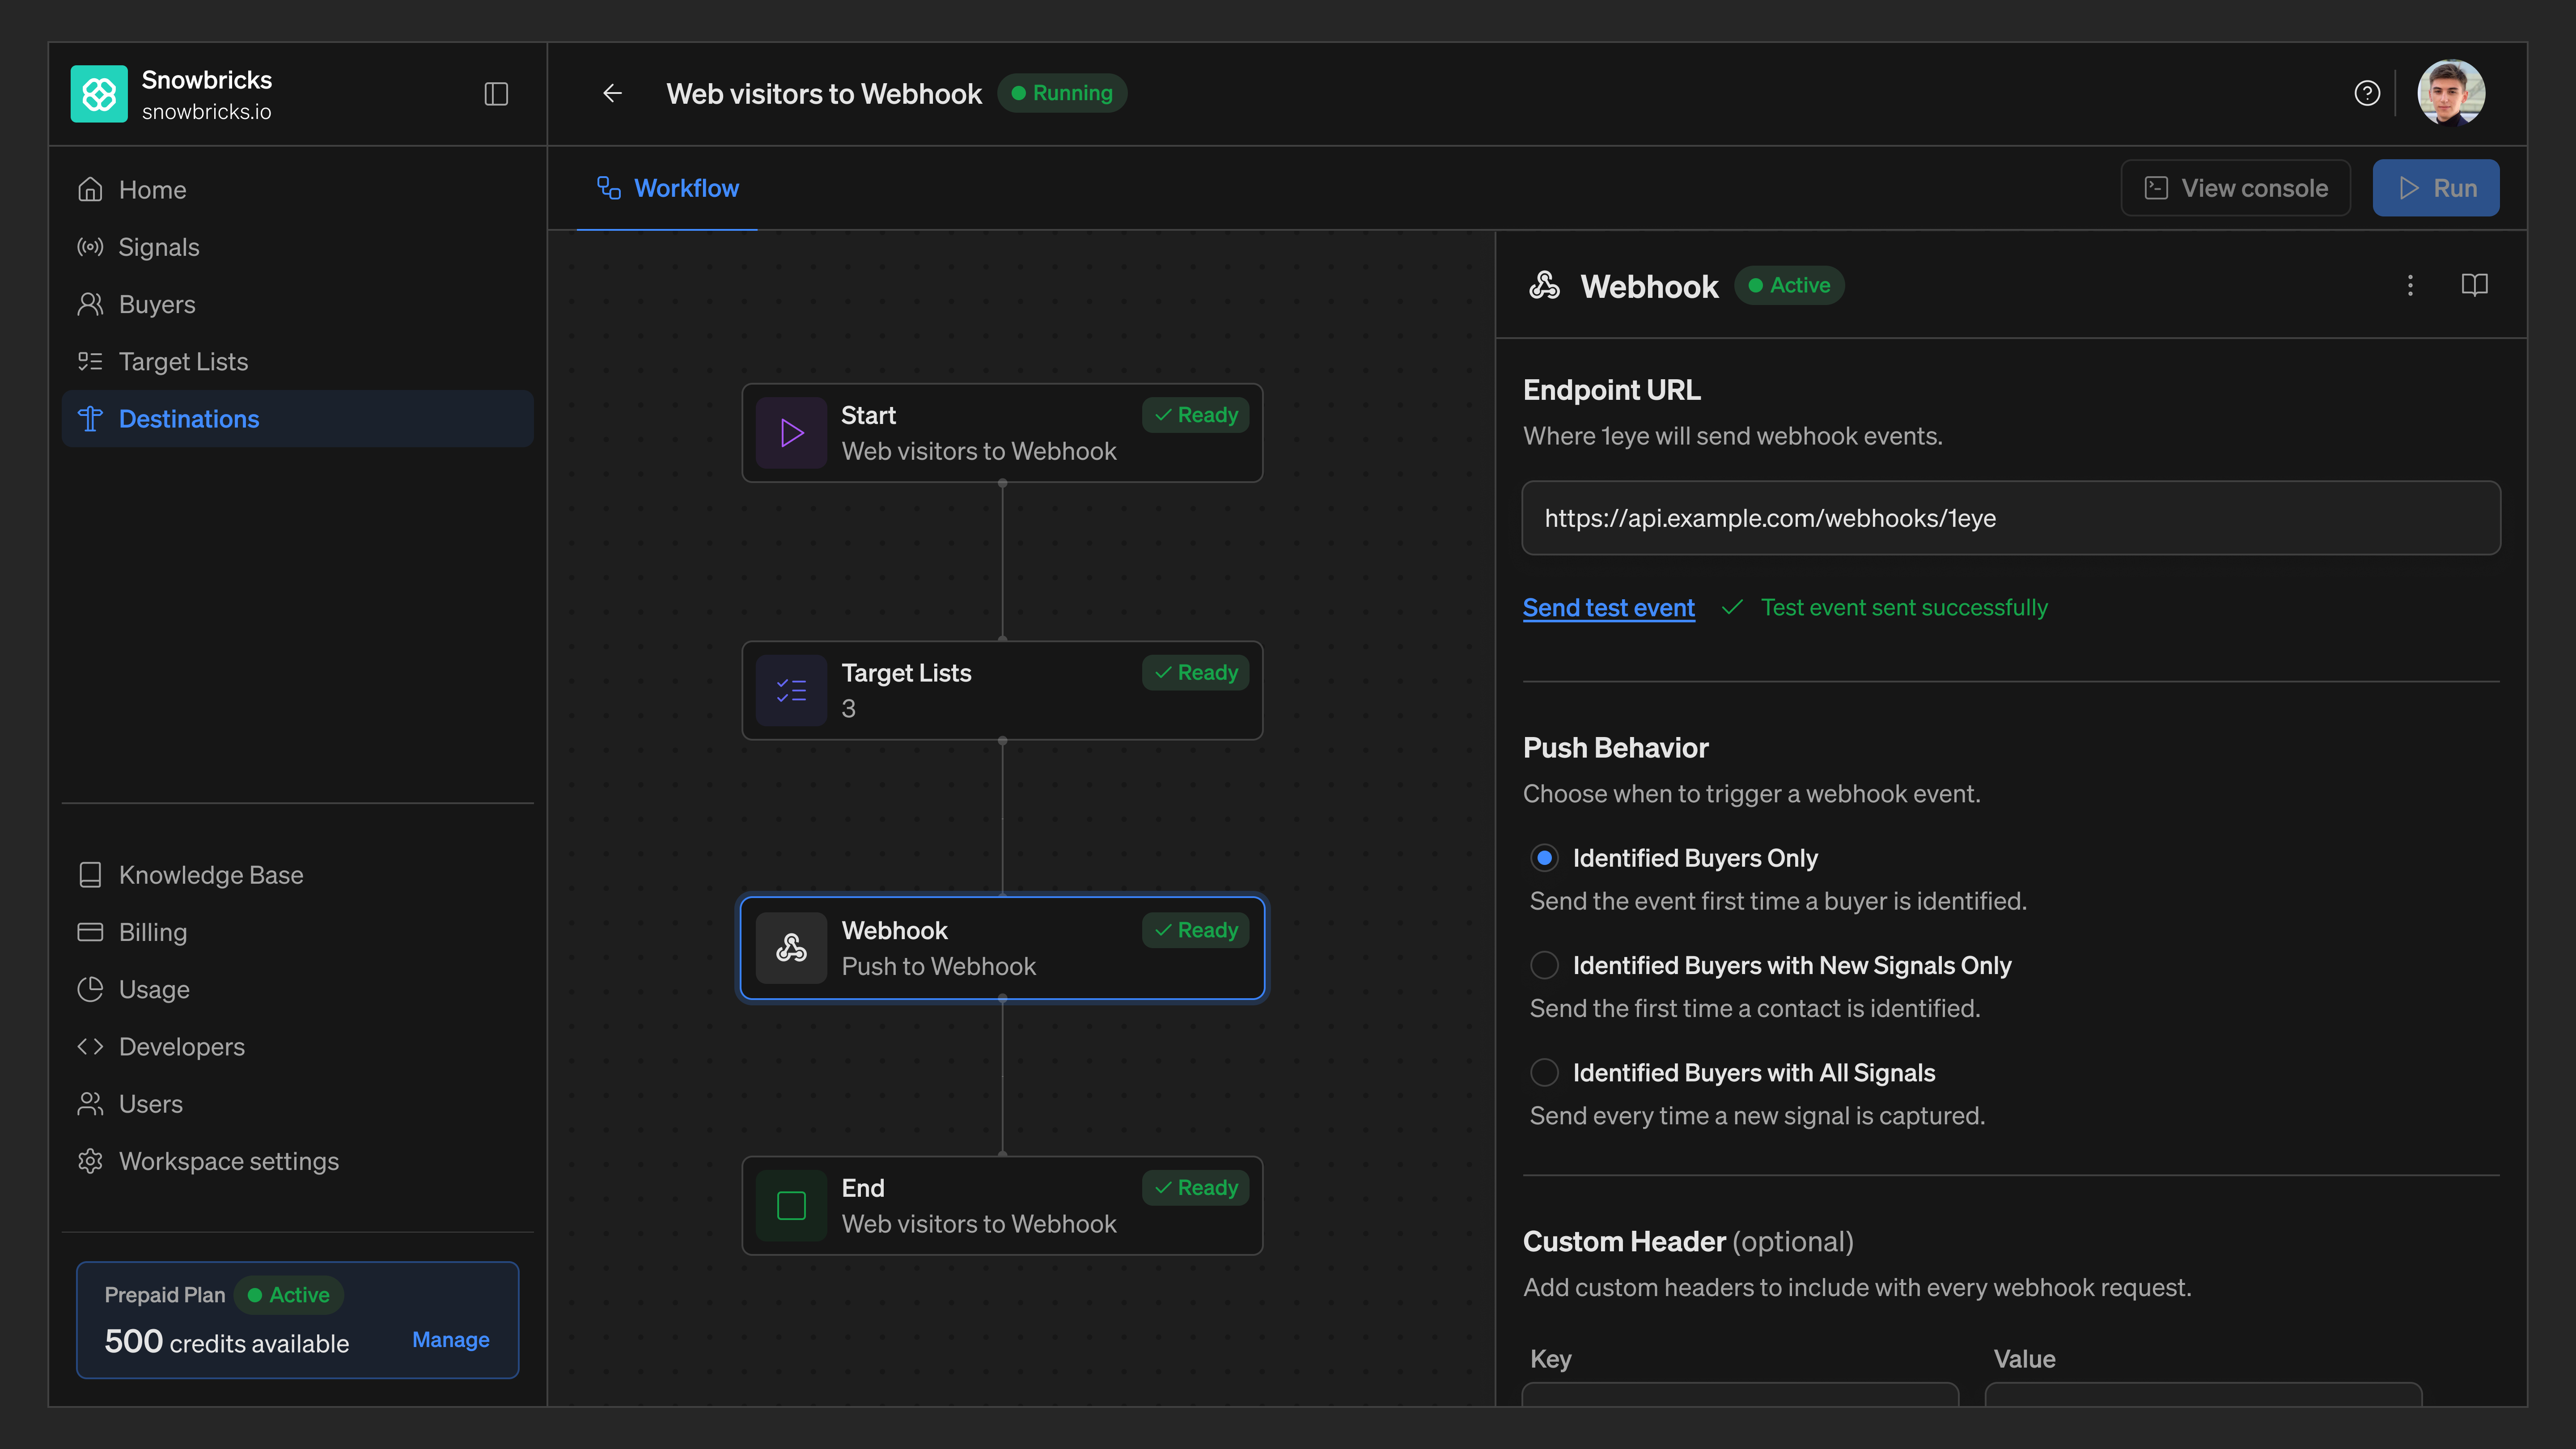Image resolution: width=2576 pixels, height=1449 pixels.
Task: Click the Ready badge on Start node
Action: (x=1195, y=415)
